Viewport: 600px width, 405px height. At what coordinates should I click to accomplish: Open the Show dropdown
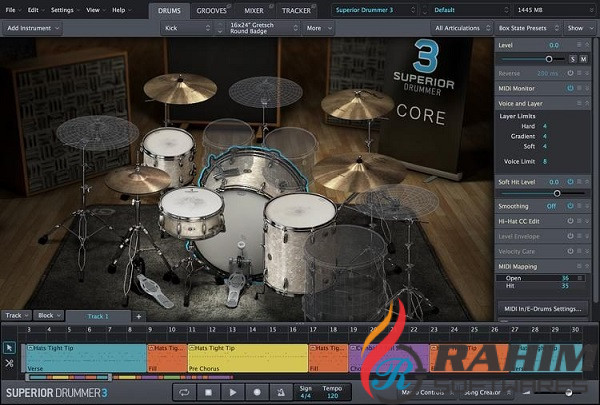579,28
